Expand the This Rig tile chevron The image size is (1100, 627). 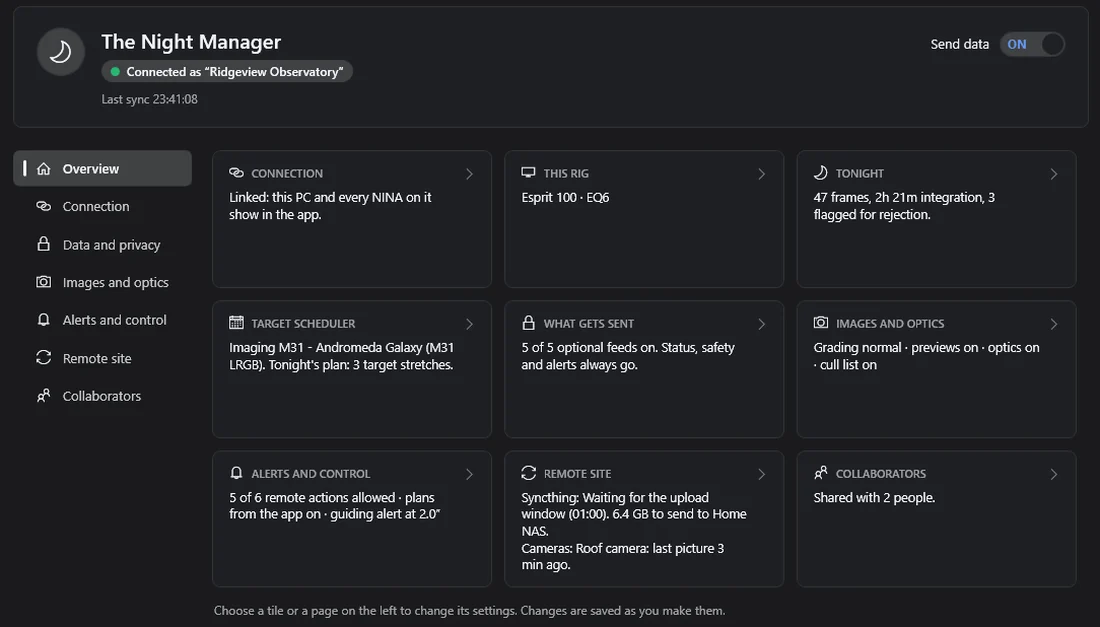[761, 174]
